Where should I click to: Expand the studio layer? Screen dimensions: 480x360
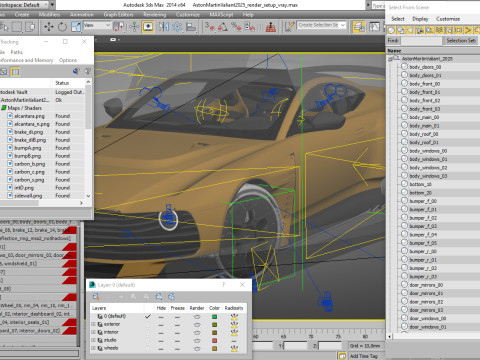[93, 340]
